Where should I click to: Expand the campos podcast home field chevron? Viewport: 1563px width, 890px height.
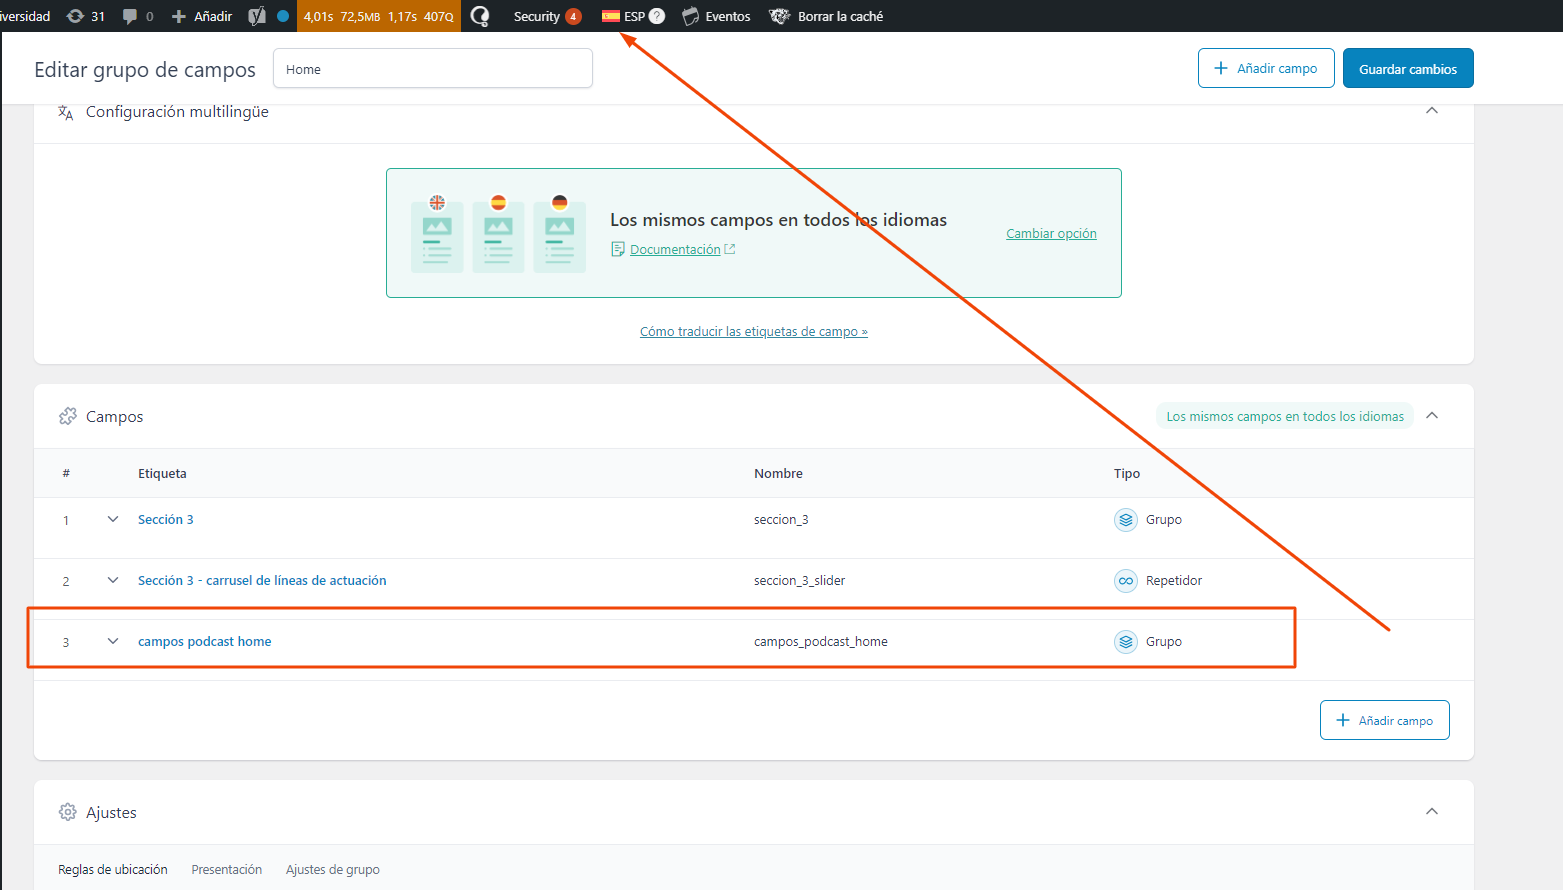tap(113, 641)
